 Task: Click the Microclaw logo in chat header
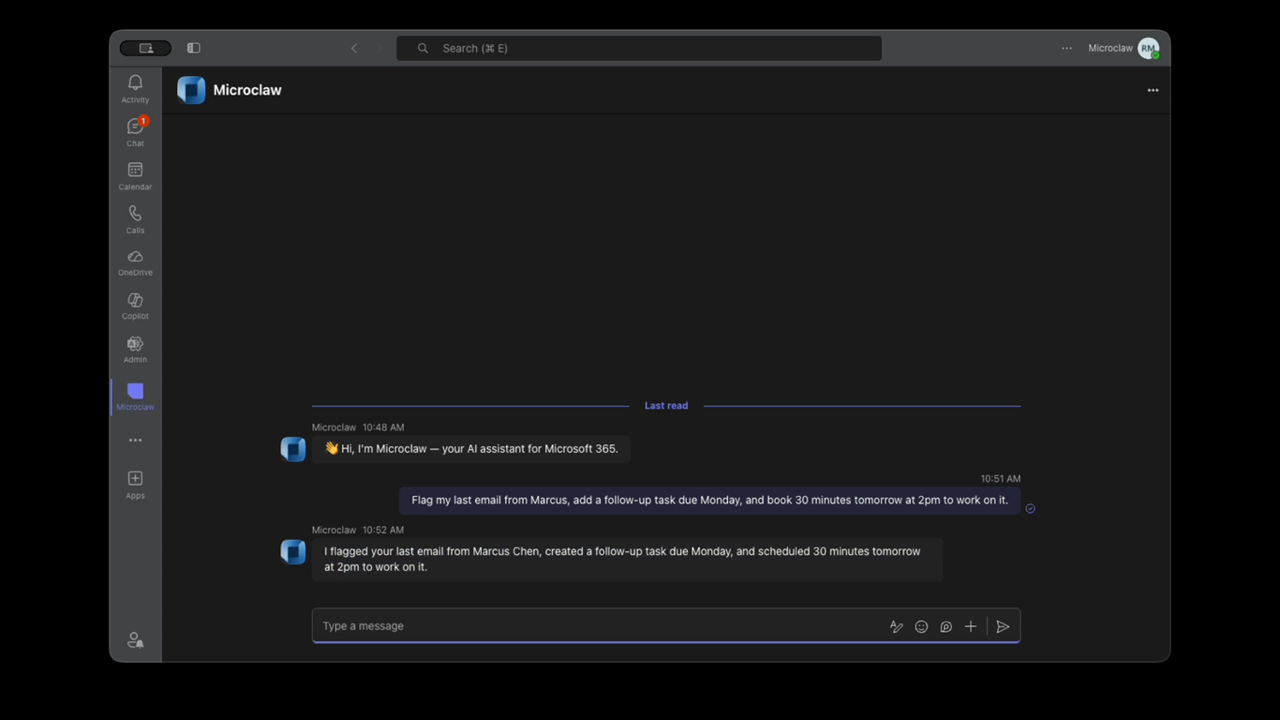point(191,90)
